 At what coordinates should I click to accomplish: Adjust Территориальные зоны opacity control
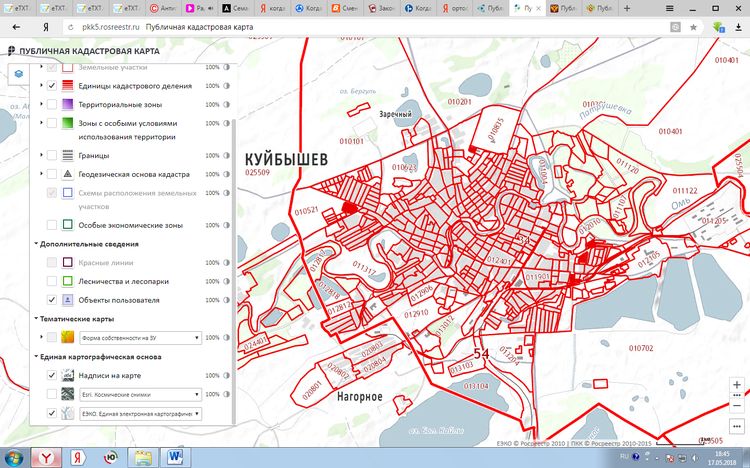coord(227,104)
